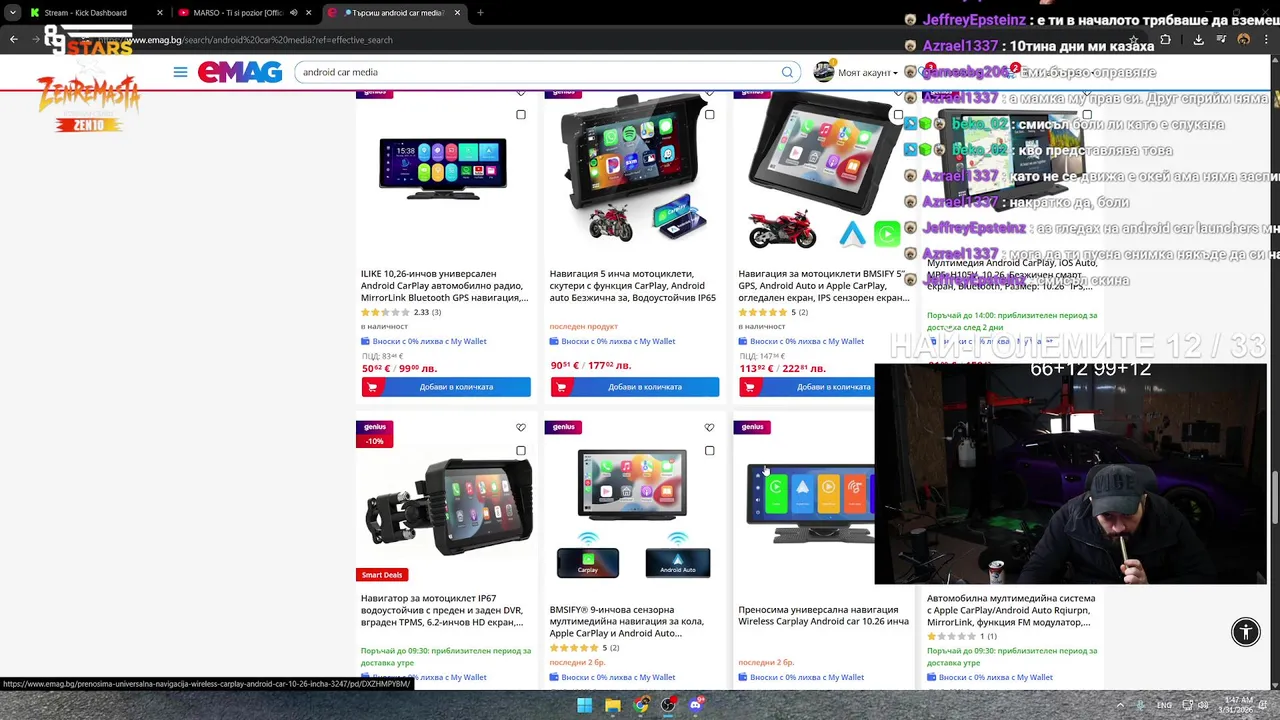Click the network tray icon
The image size is (1280, 720).
pos(1187,705)
